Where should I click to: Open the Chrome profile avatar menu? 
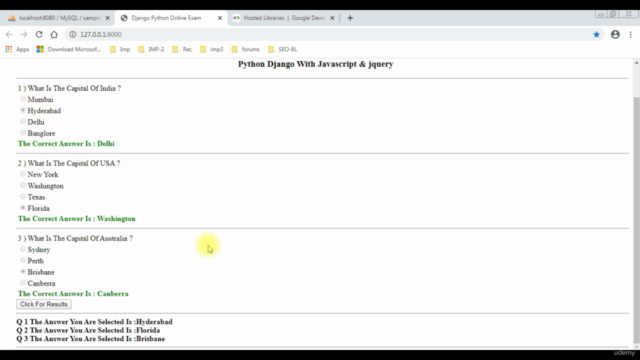[x=615, y=35]
